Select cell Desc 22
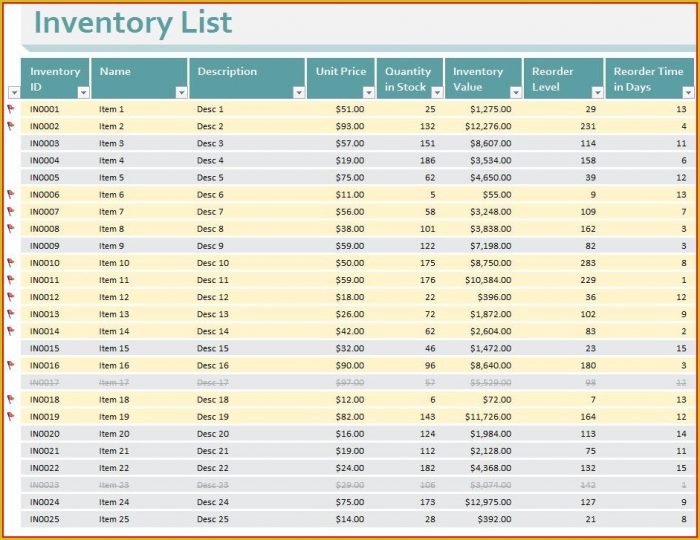Image resolution: width=700 pixels, height=540 pixels. coord(212,468)
